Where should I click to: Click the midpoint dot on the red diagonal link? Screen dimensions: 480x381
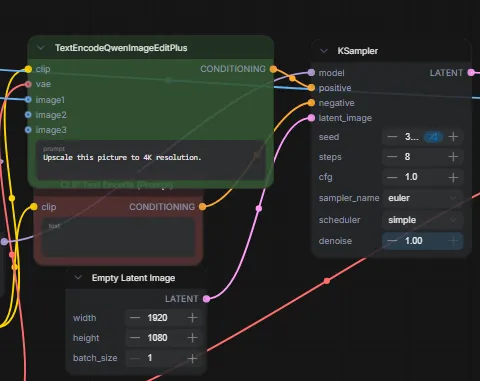[327, 281]
